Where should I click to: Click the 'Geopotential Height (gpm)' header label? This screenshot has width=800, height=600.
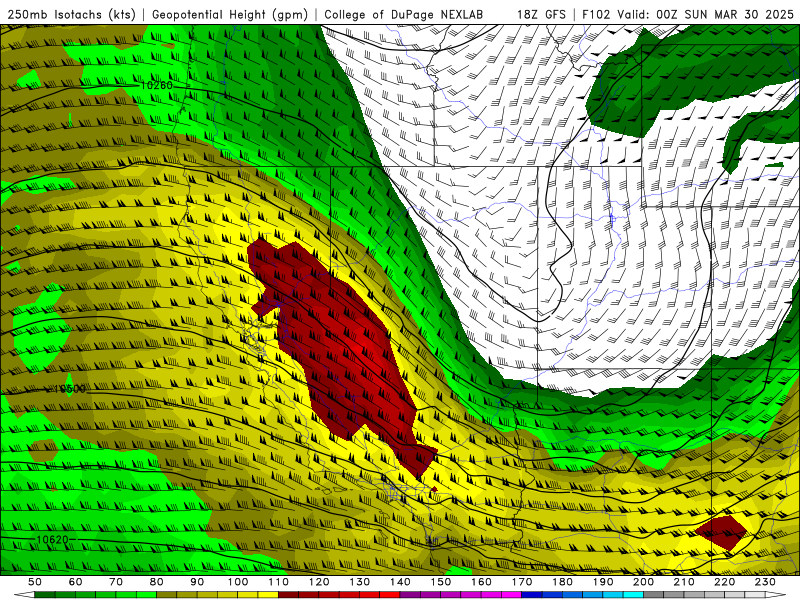[230, 14]
